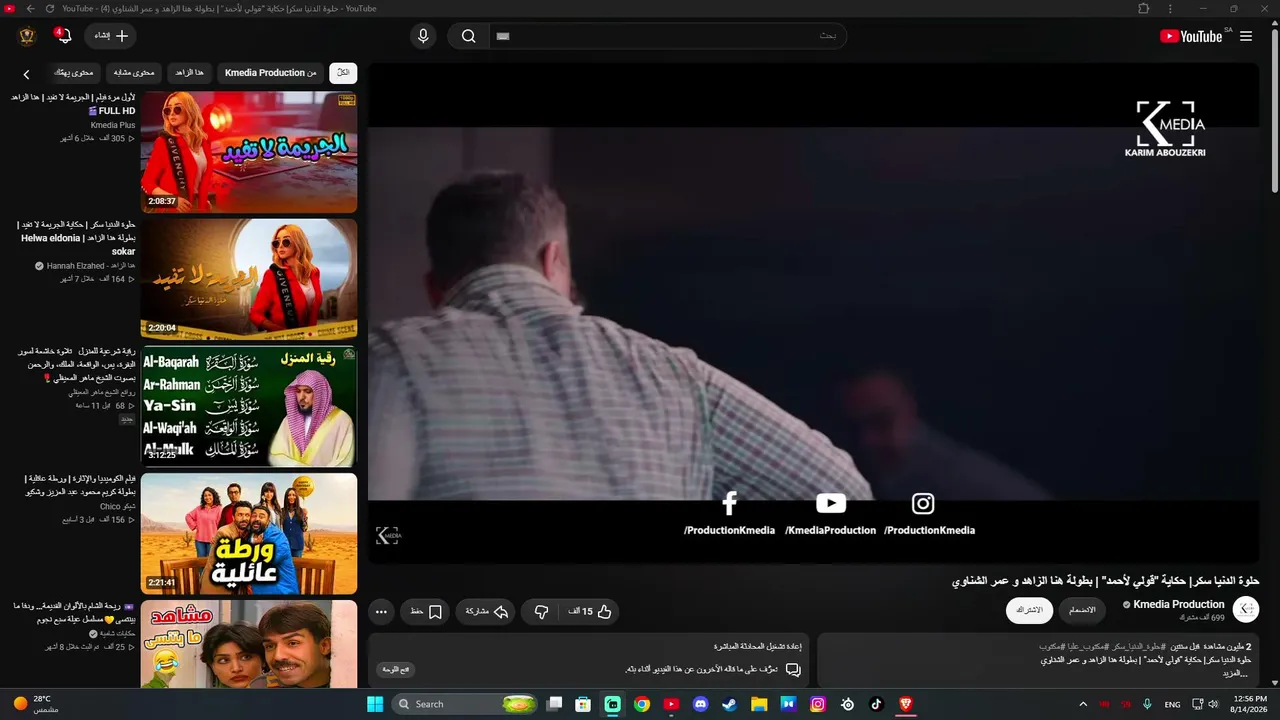Image resolution: width=1280 pixels, height=720 pixels.
Task: Dislike the video with thumbs down
Action: point(541,611)
